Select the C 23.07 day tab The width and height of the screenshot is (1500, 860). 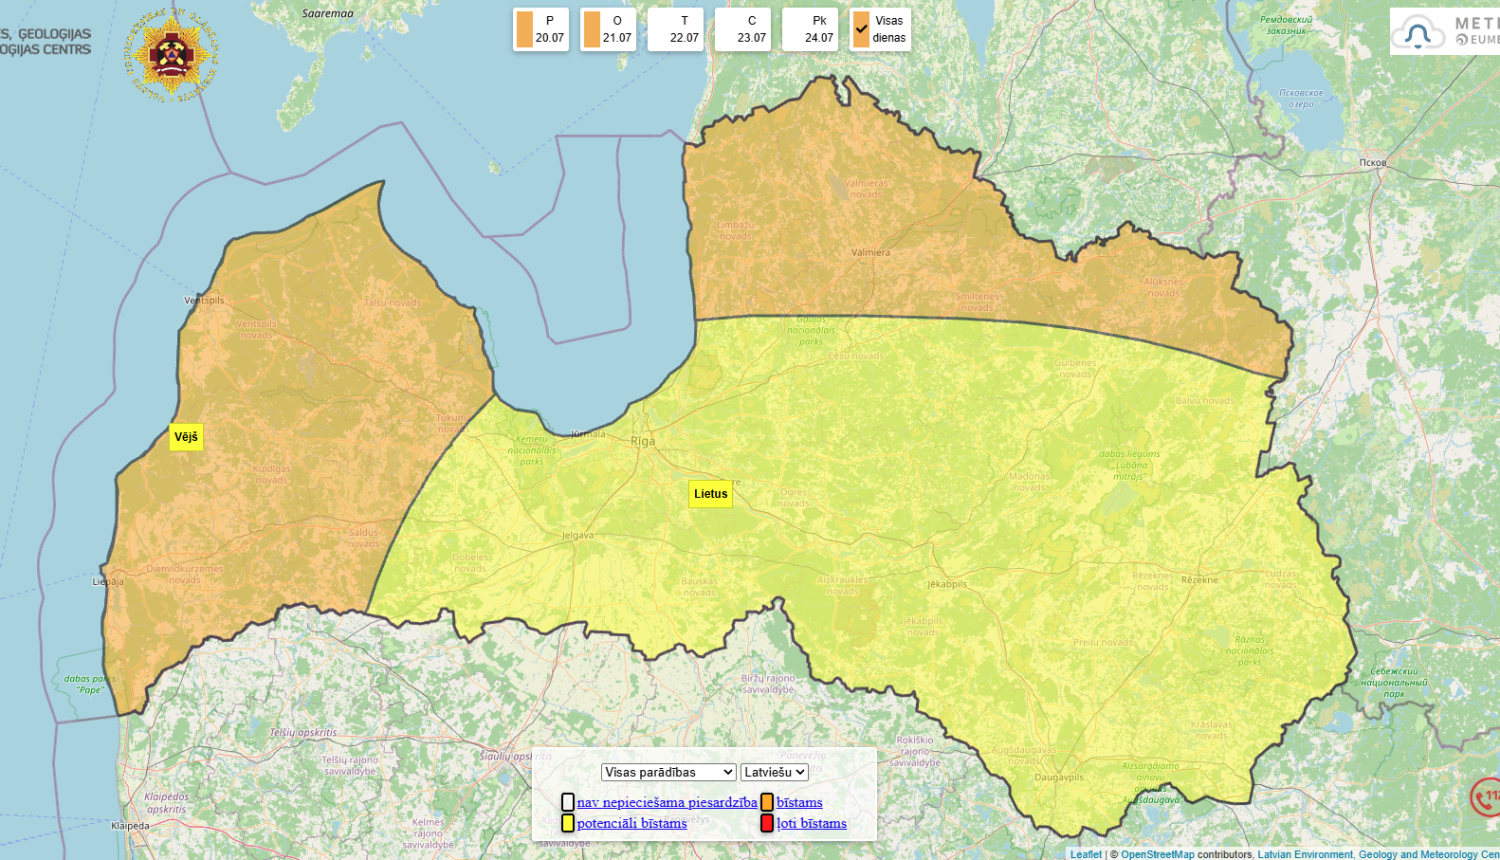pyautogui.click(x=743, y=29)
